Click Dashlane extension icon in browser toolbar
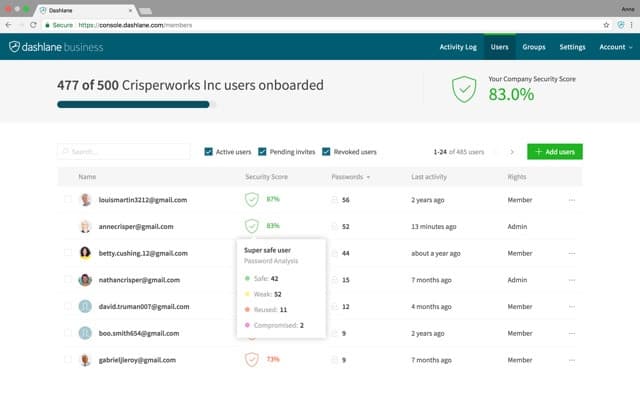 [620, 25]
